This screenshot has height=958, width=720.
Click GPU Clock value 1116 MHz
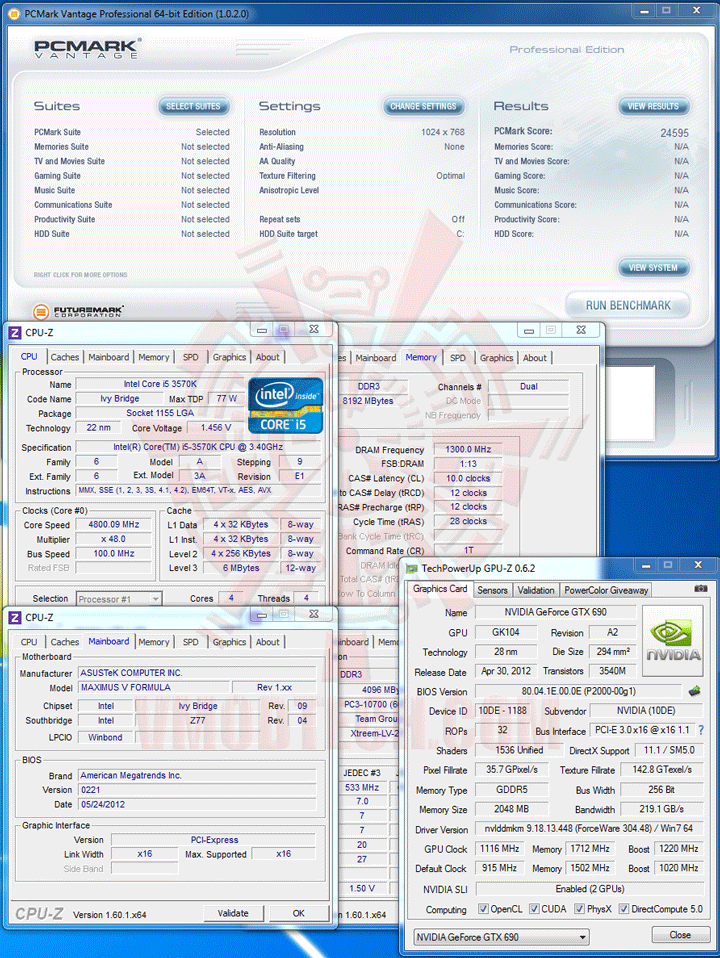coord(499,849)
